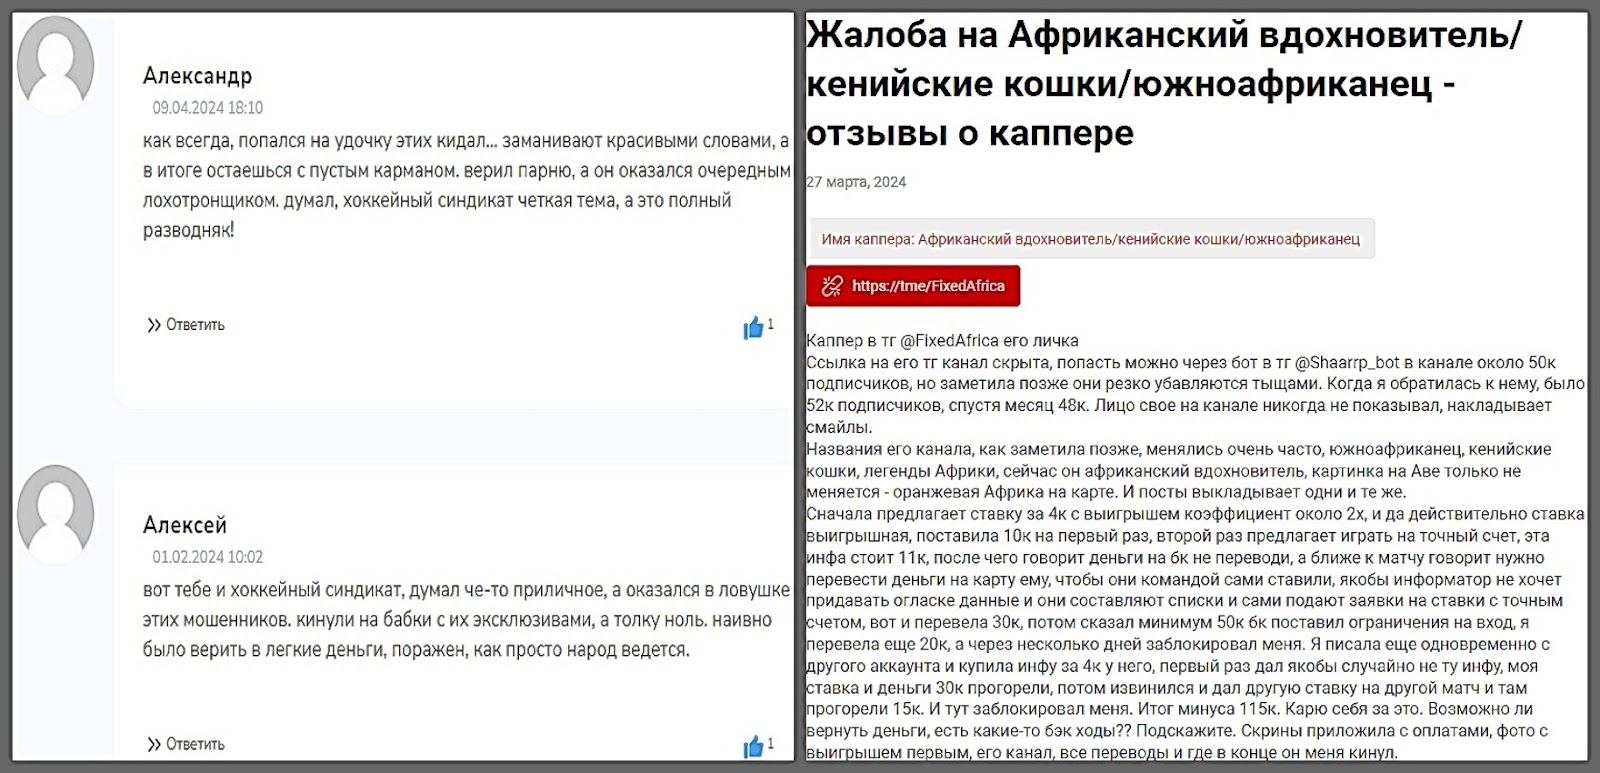Click the timestamp 09.04.2024 18:10

click(208, 108)
